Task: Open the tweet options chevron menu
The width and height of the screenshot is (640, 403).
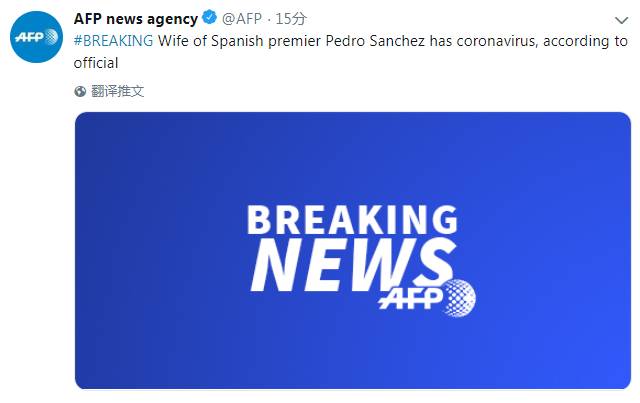Action: (620, 20)
